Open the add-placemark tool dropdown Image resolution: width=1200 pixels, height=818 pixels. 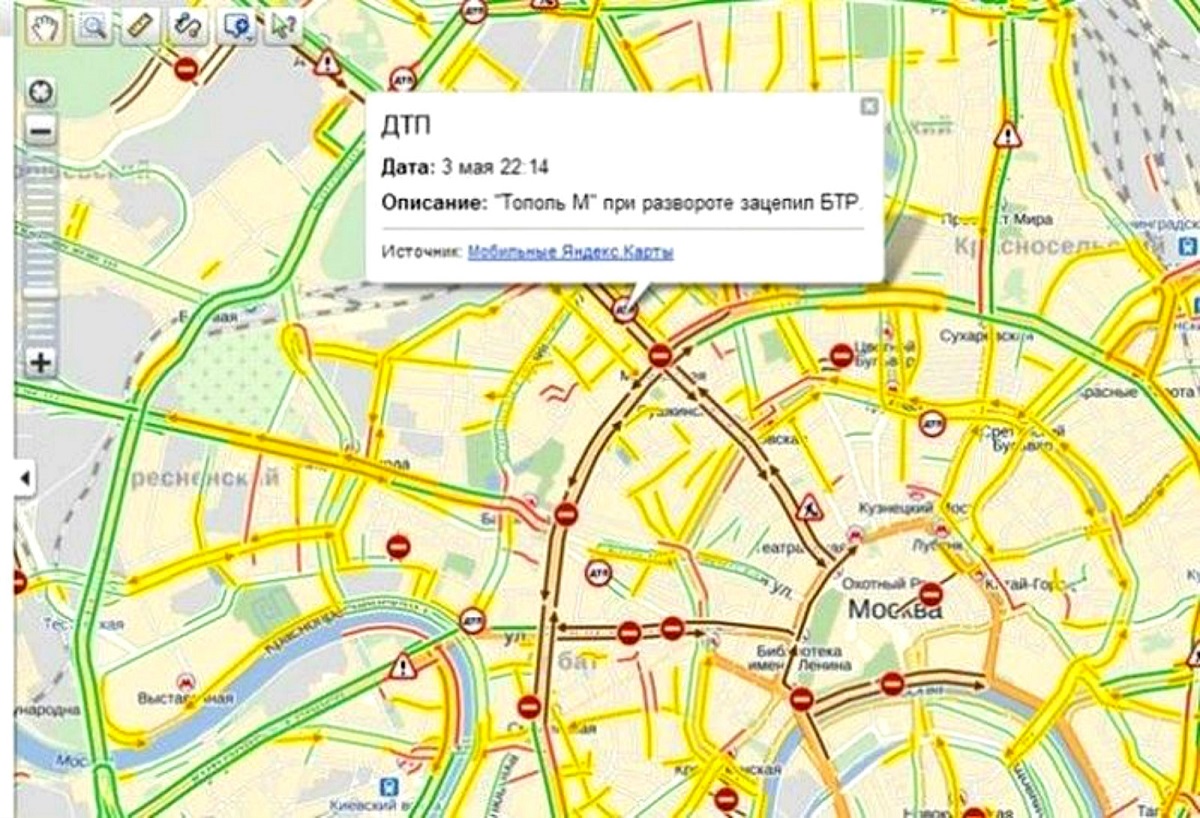click(239, 26)
